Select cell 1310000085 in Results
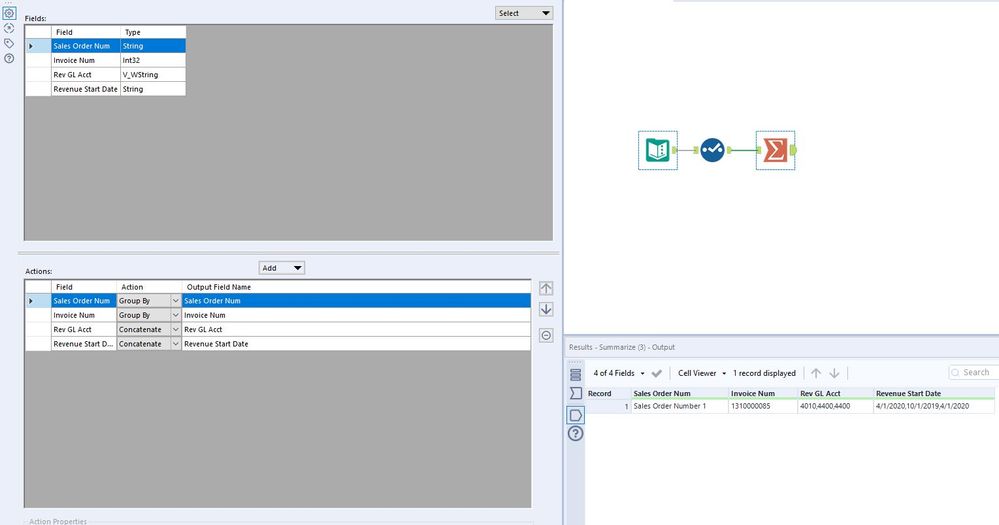Viewport: 999px width, 525px height. (763, 406)
